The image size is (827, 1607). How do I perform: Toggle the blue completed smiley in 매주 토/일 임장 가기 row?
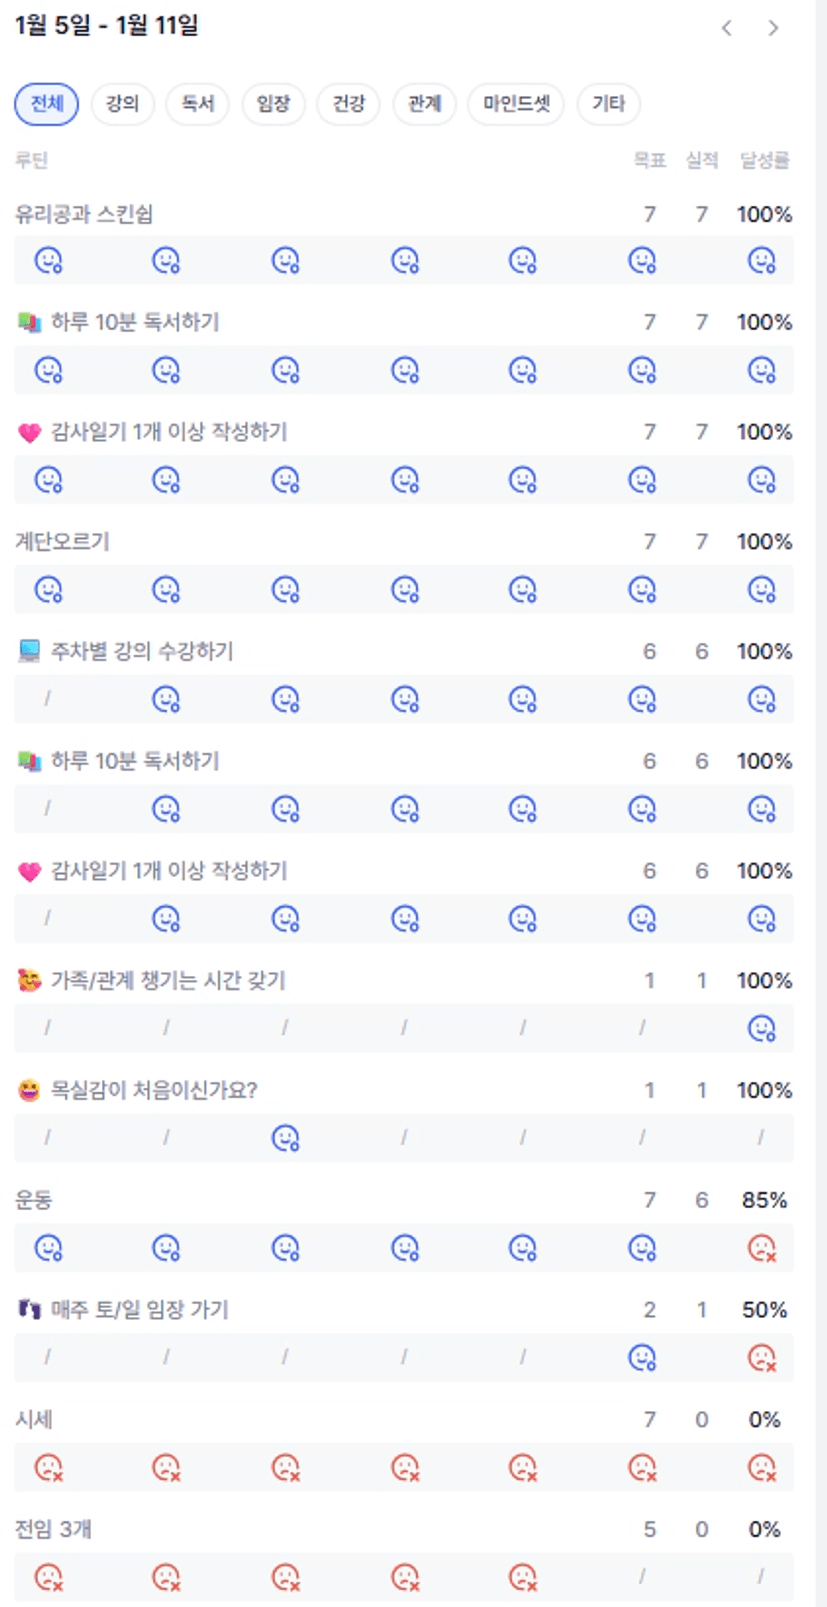(642, 1357)
